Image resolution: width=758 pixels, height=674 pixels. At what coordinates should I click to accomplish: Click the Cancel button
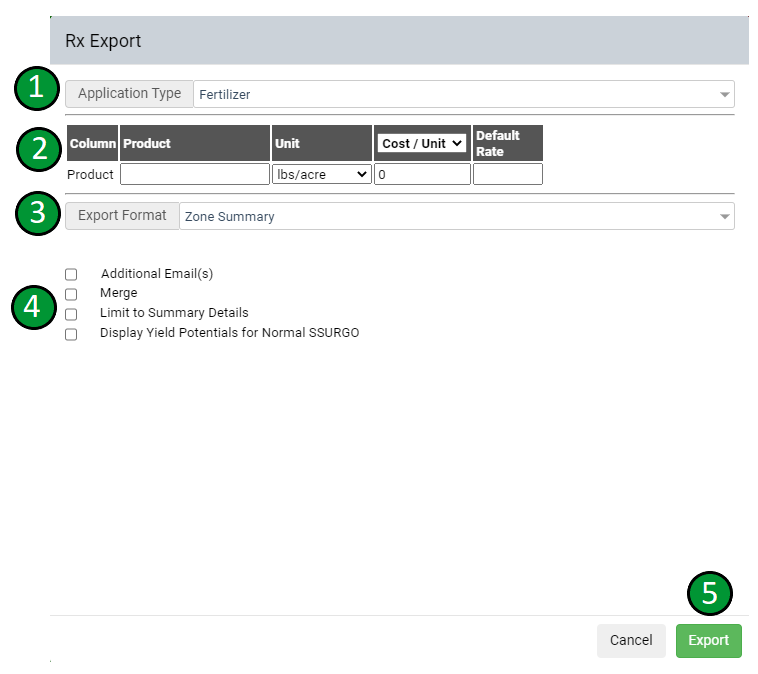pyautogui.click(x=631, y=641)
